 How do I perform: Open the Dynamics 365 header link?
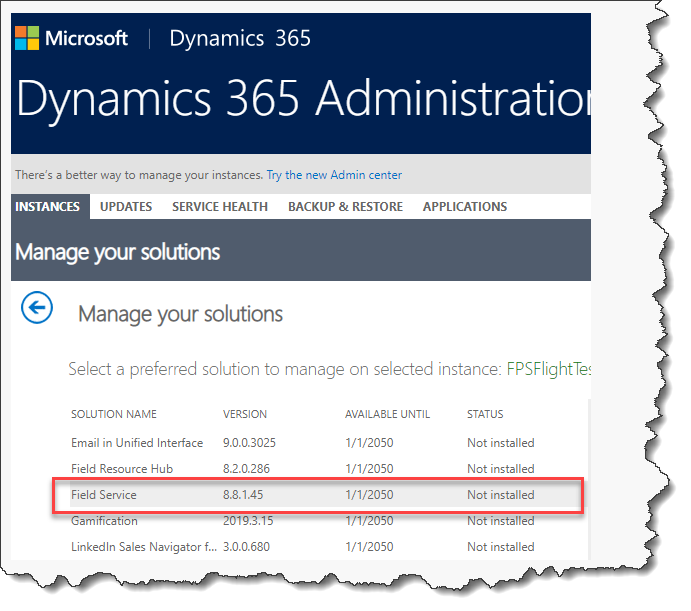point(240,39)
